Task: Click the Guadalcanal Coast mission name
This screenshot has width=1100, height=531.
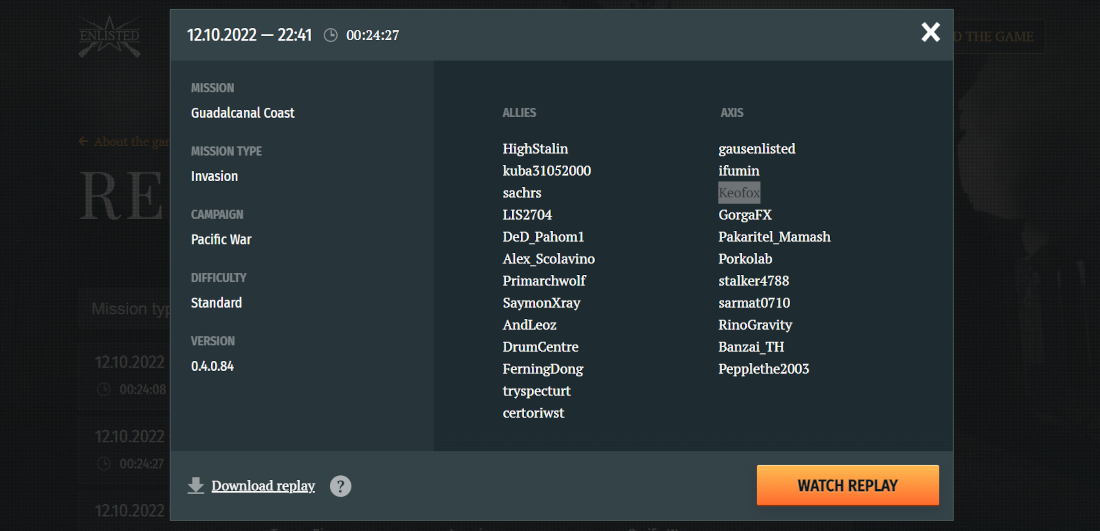Action: 243,113
